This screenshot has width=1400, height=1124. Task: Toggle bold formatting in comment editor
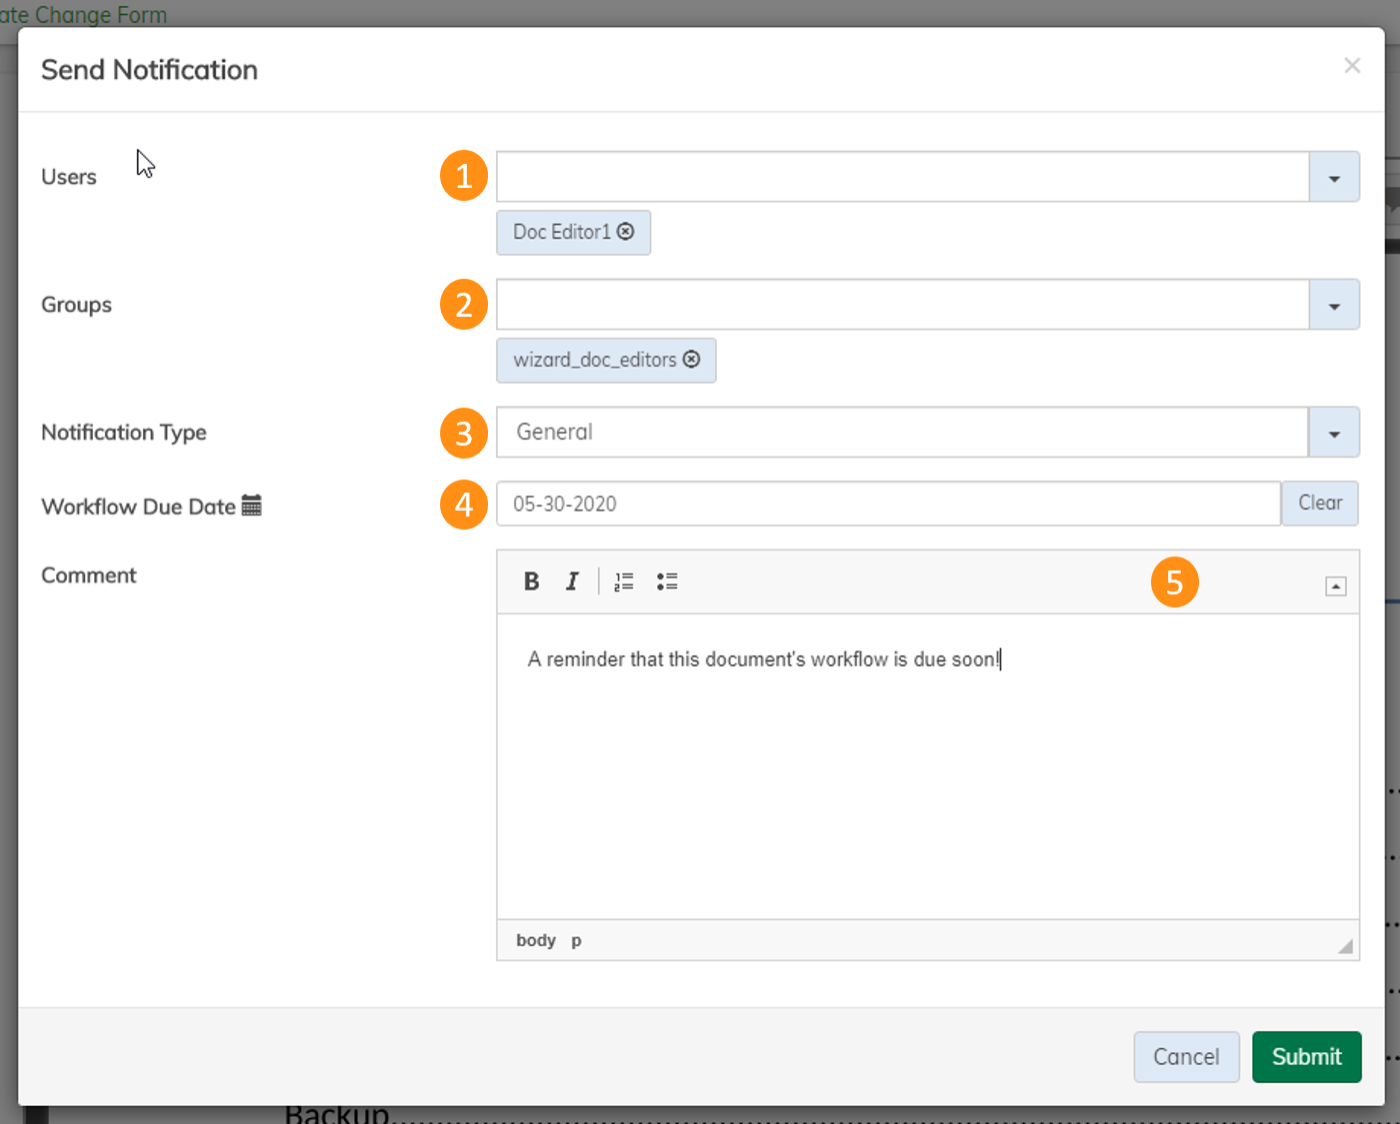pos(531,581)
